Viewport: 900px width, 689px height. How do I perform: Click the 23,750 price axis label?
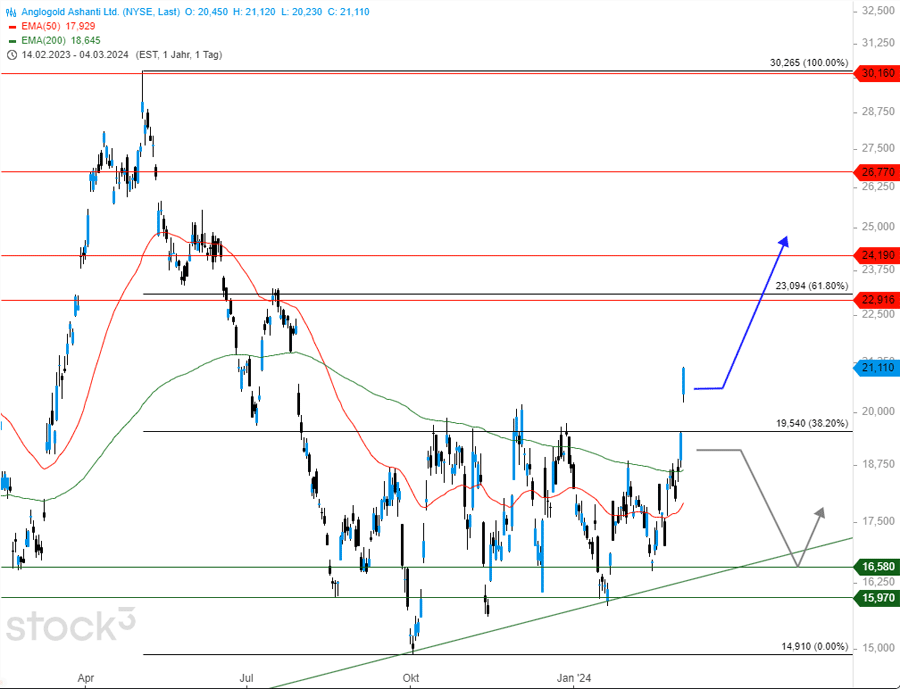878,269
